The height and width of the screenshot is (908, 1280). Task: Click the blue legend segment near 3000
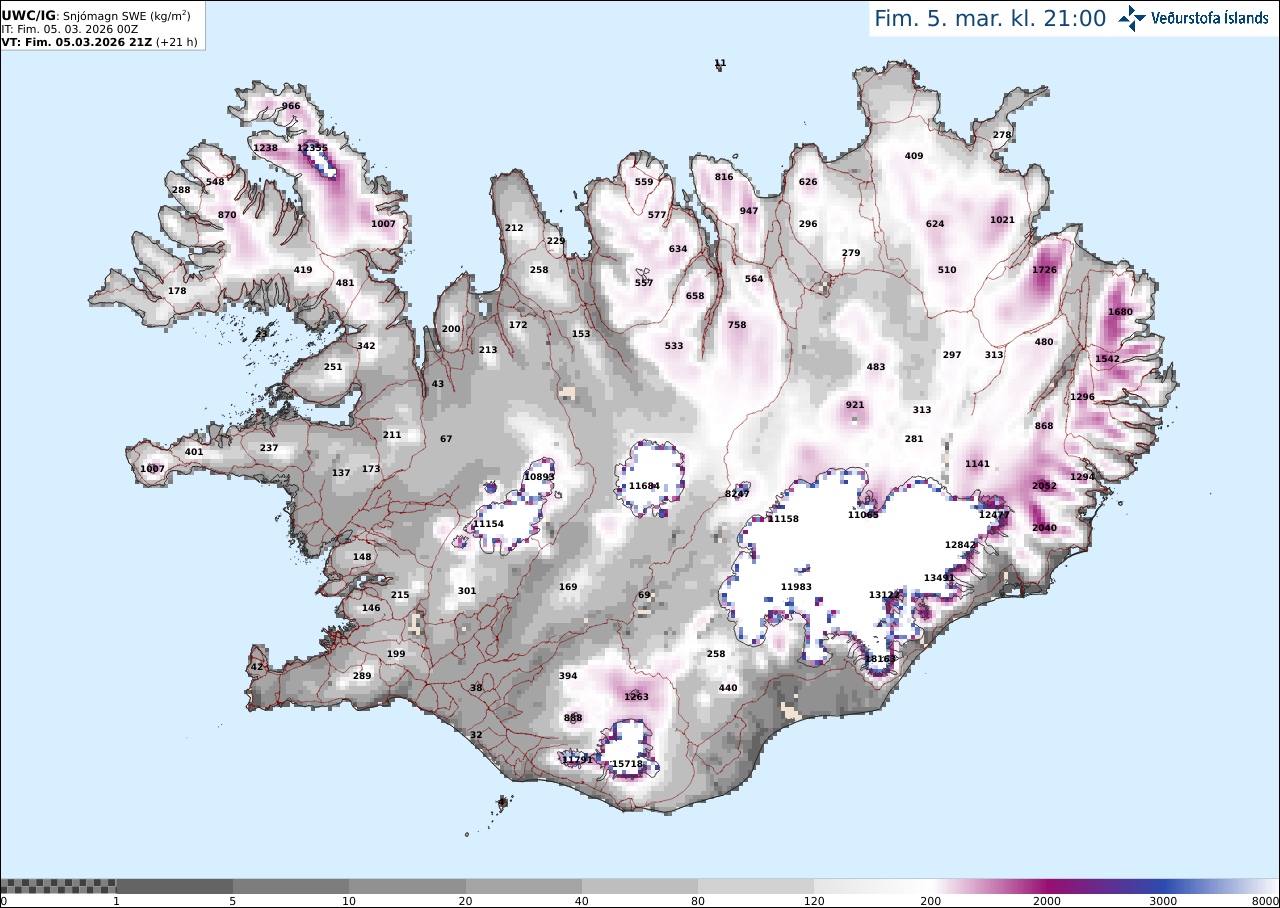pos(1163,885)
